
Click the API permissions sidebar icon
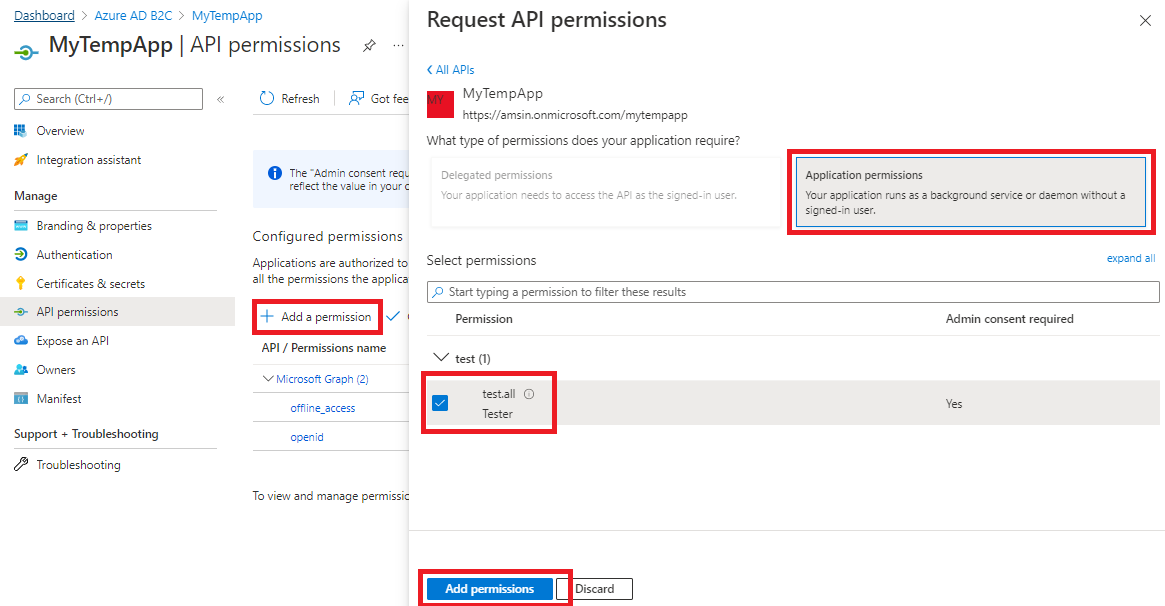point(20,312)
